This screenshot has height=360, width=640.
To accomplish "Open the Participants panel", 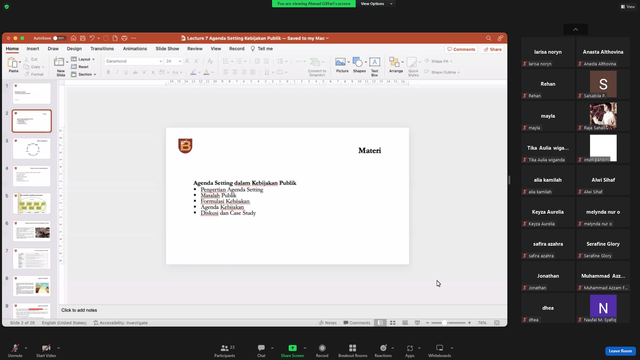I will (x=225, y=350).
